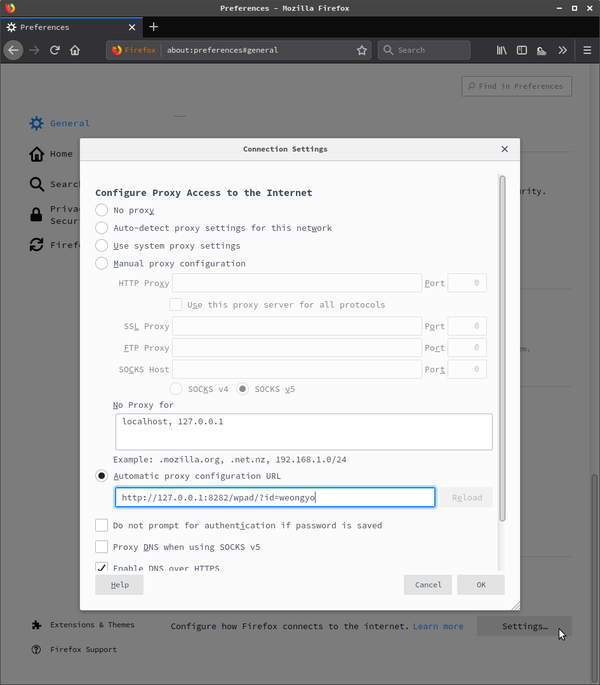Click the SOCKS Host Port field
This screenshot has height=685, width=600.
click(467, 369)
